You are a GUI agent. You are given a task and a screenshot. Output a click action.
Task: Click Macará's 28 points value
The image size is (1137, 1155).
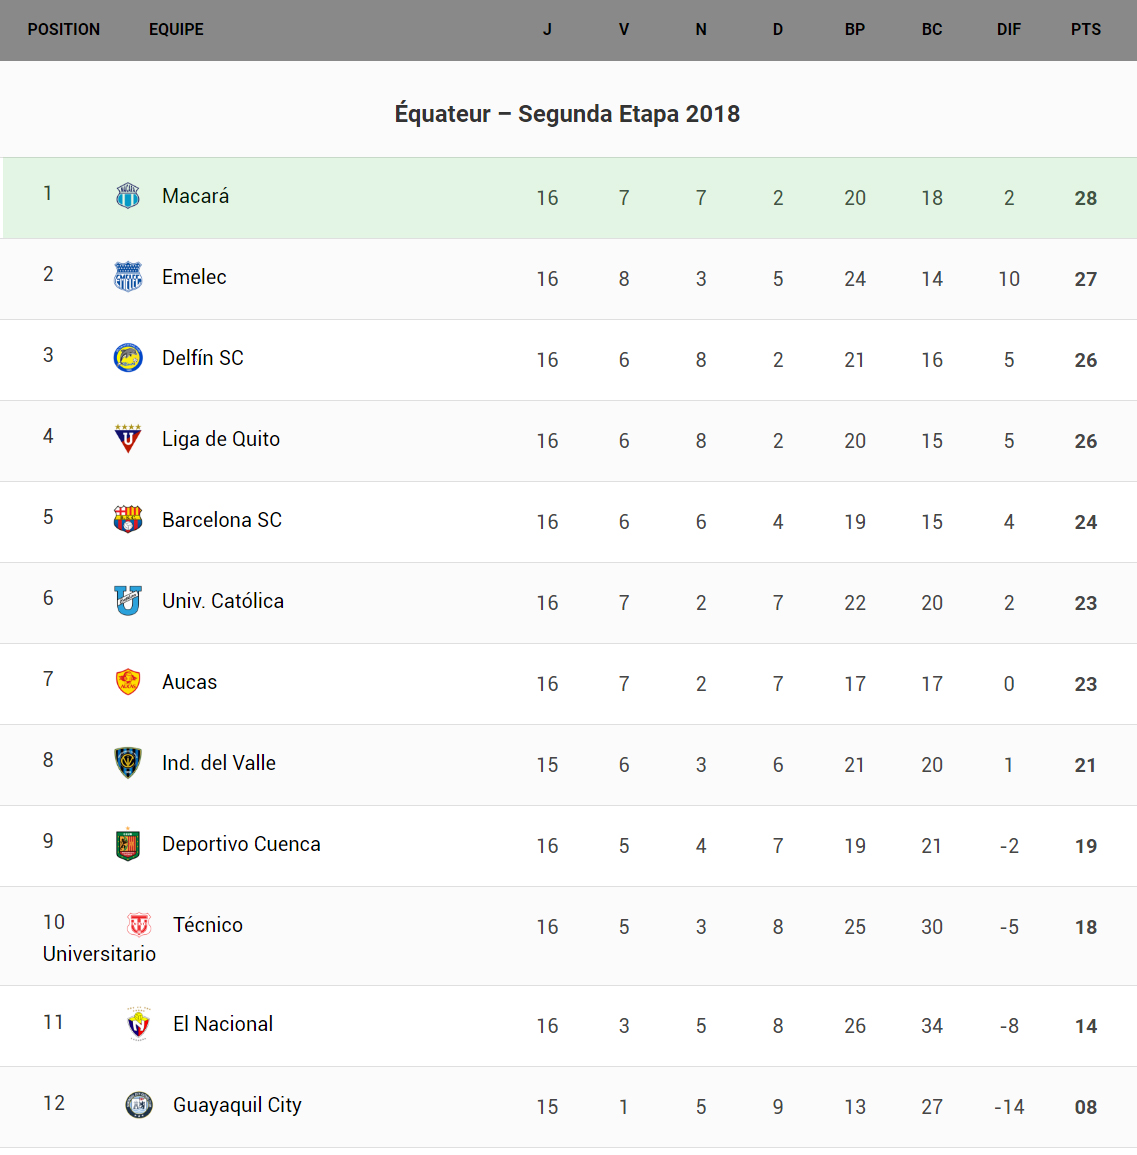(x=1085, y=198)
